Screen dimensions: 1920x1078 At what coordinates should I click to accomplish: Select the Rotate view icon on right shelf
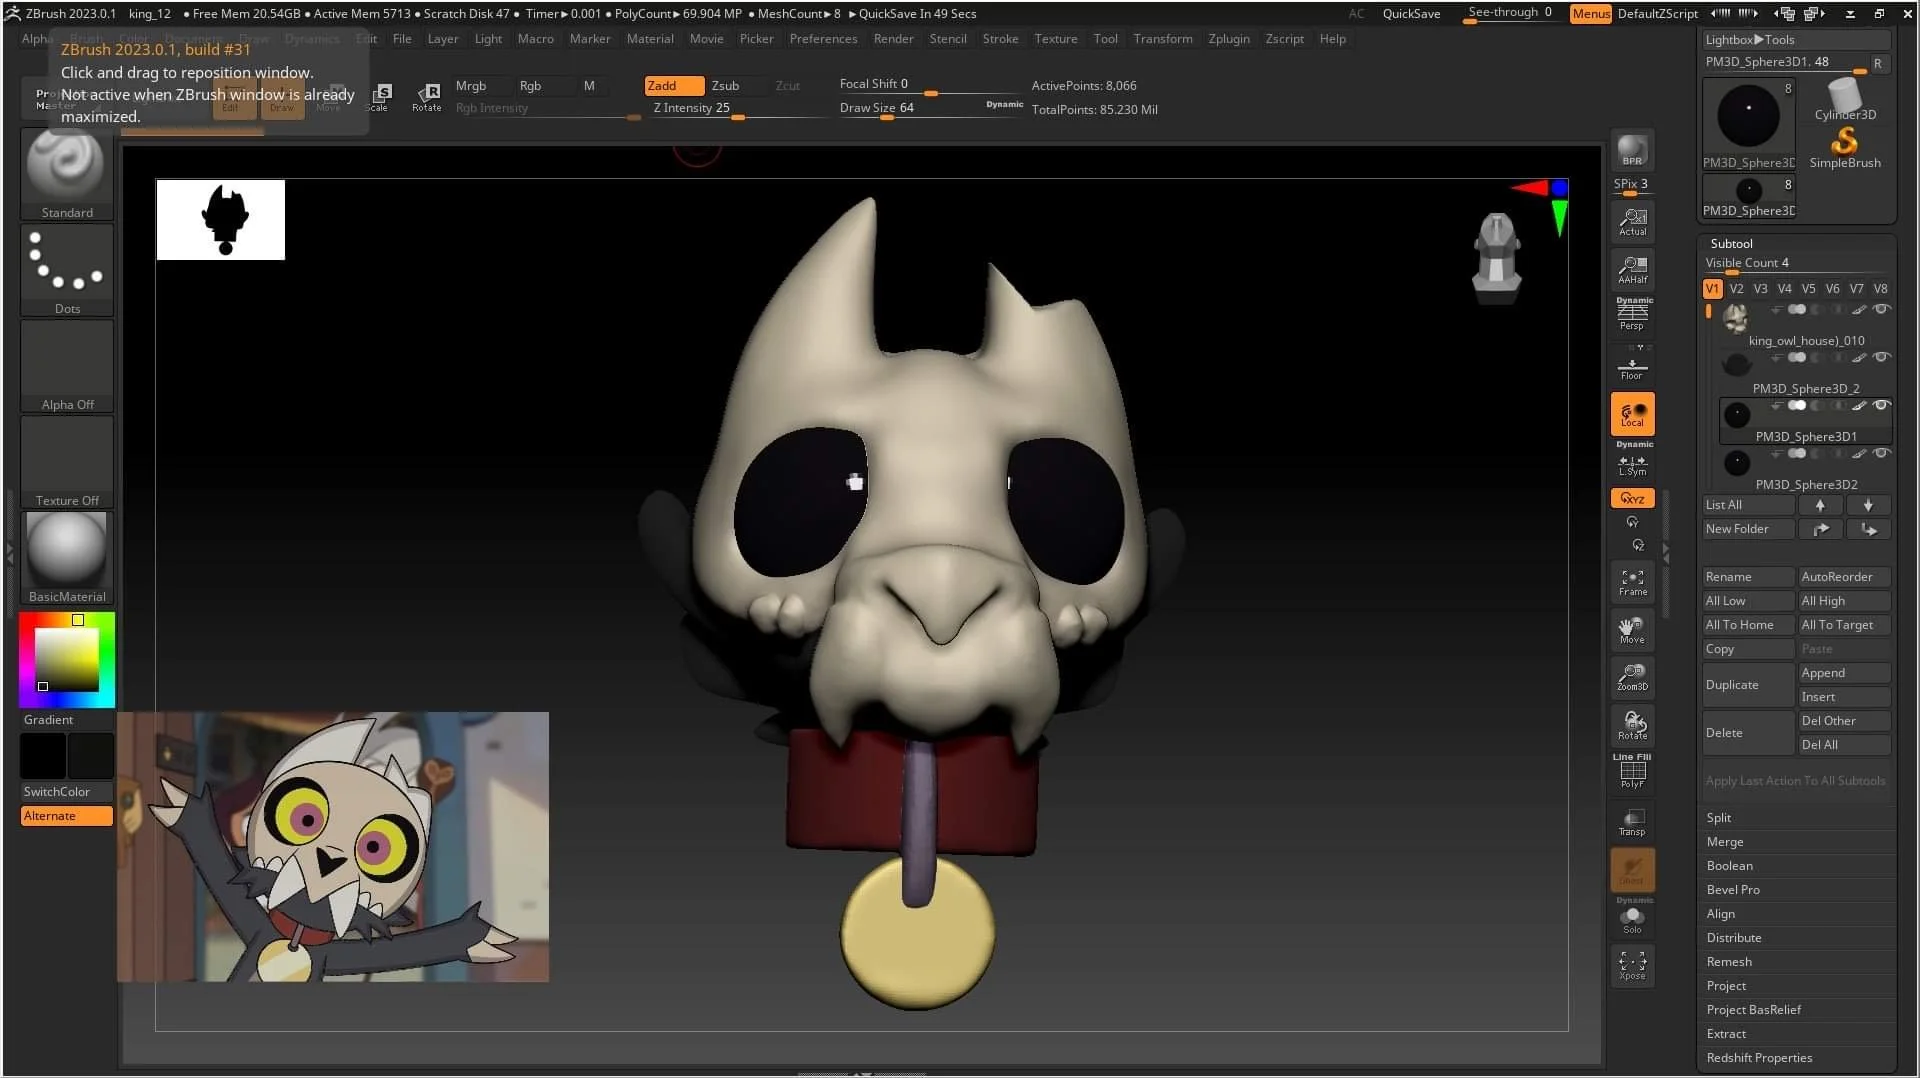click(1632, 726)
